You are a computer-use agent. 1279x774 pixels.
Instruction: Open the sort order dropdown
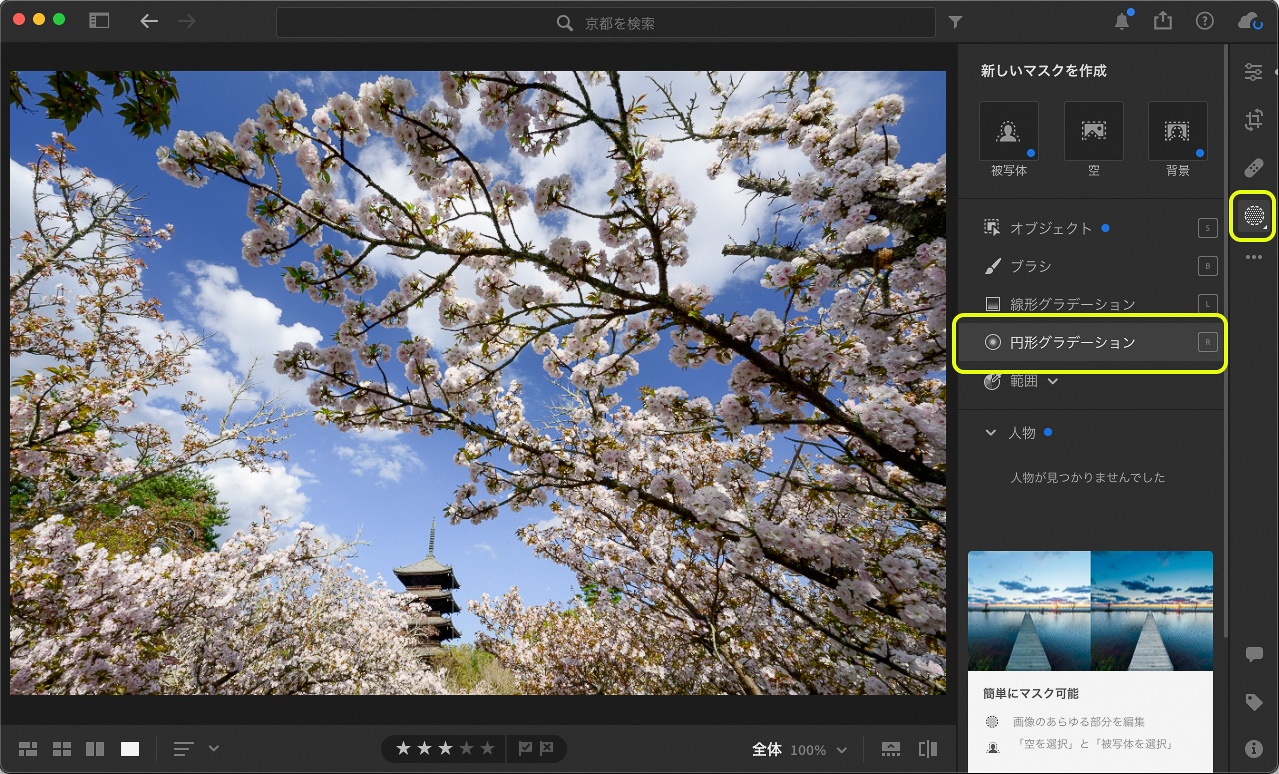(x=196, y=748)
